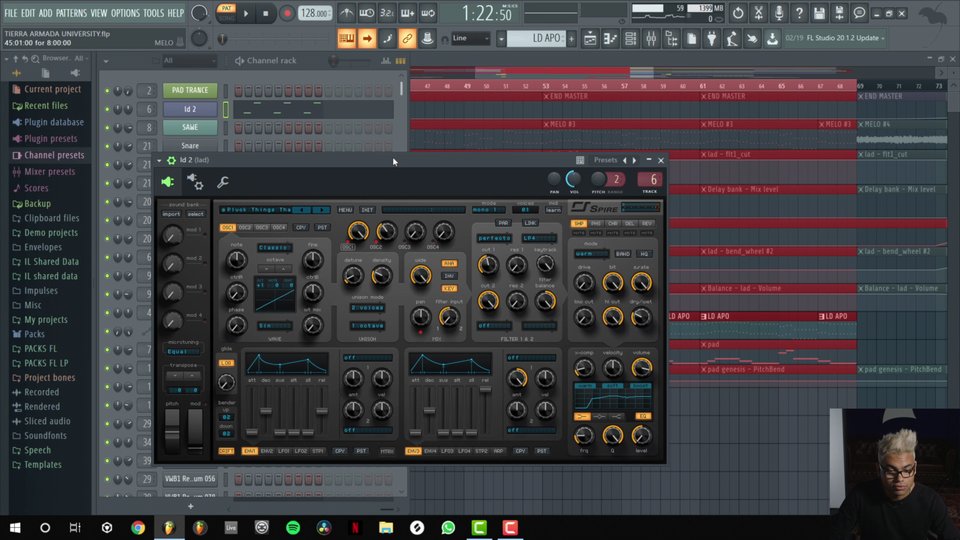Open the channel rack All filter dropdown
Viewport: 960px width, 540px height.
(x=189, y=61)
